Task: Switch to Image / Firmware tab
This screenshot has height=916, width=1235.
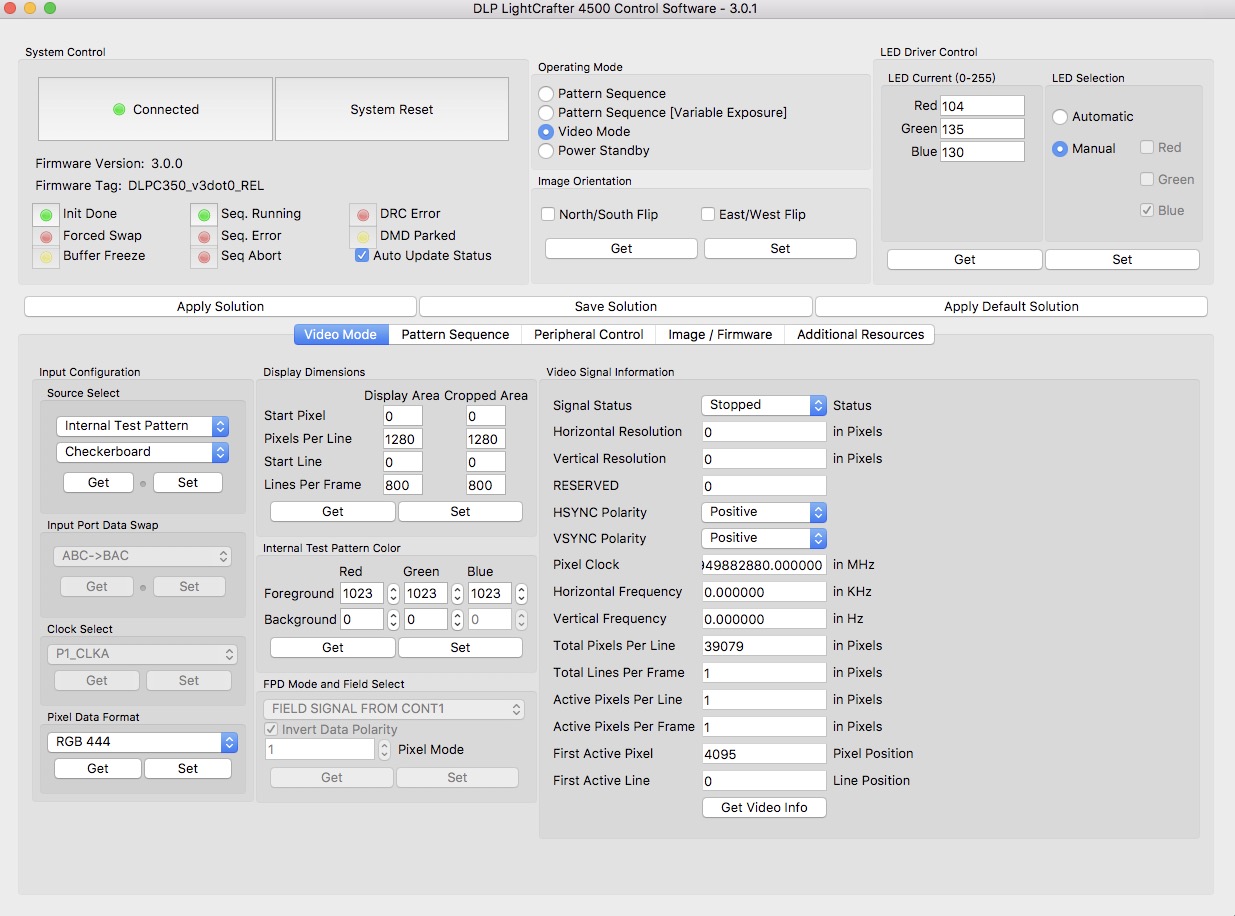Action: click(719, 334)
